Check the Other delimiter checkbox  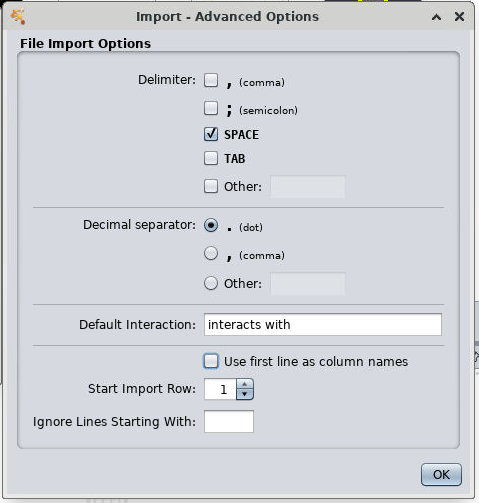point(211,186)
